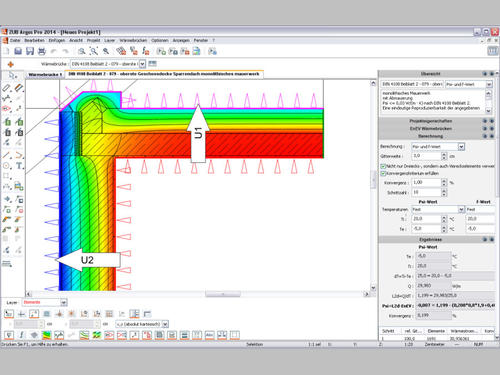Screen dimensions: 500x375
Task: Click the Abc labels display icon at the bottom
Action: point(209,335)
